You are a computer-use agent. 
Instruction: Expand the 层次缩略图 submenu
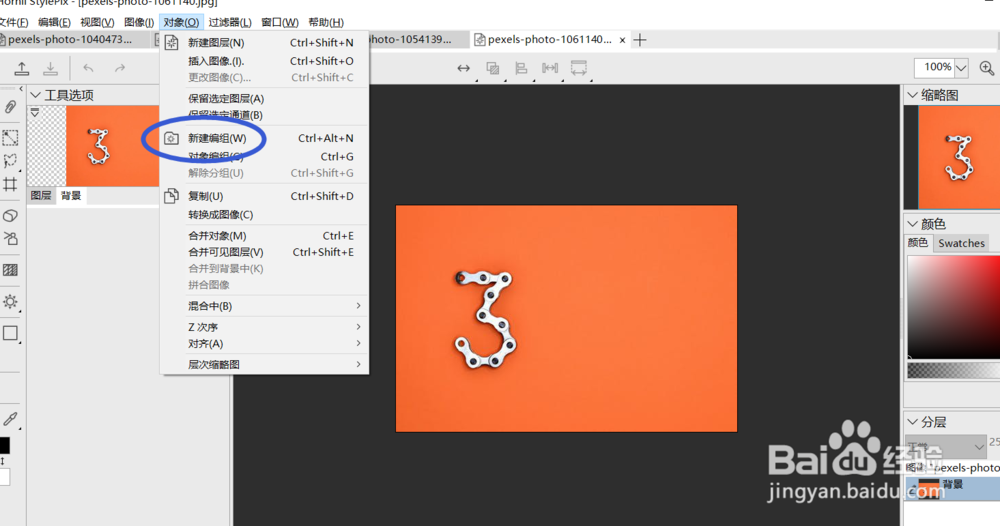(x=264, y=365)
